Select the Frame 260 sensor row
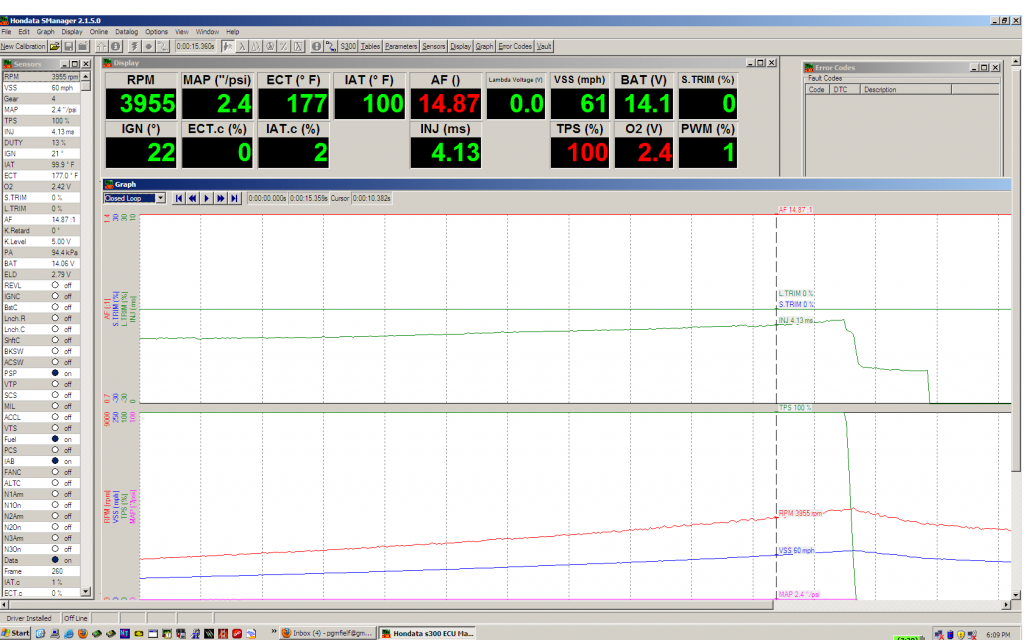The width and height of the screenshot is (1024, 640). pyautogui.click(x=40, y=571)
